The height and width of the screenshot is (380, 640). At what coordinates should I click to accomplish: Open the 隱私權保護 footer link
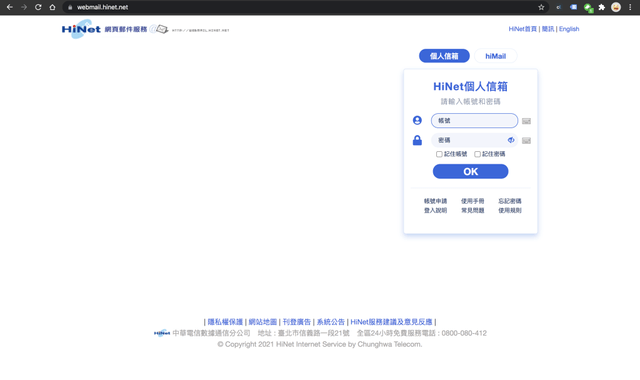tap(225, 322)
